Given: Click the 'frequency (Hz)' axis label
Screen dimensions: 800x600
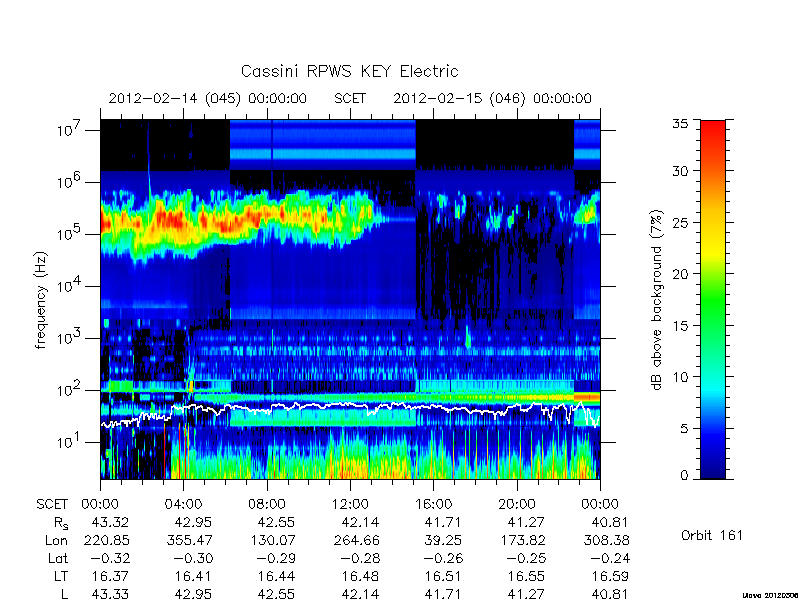Looking at the screenshot, I should point(41,301).
